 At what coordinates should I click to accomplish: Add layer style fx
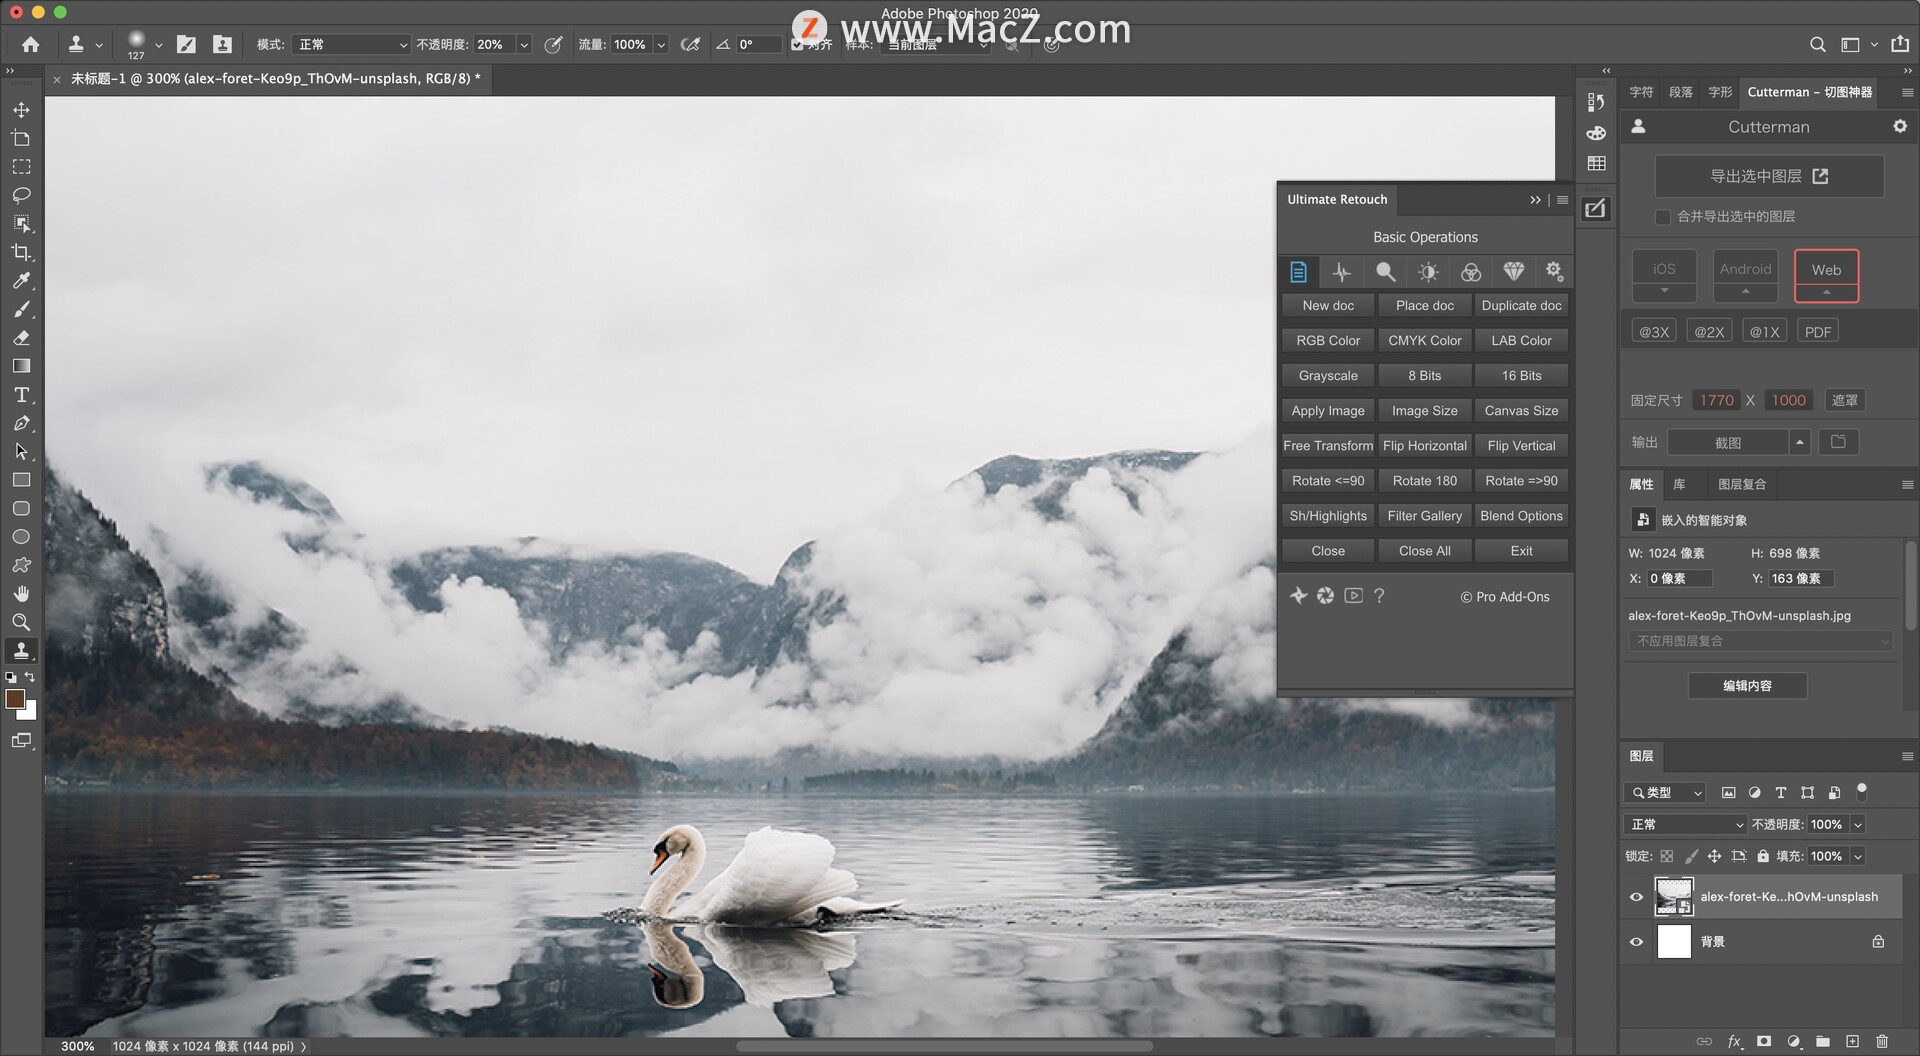click(x=1735, y=1041)
